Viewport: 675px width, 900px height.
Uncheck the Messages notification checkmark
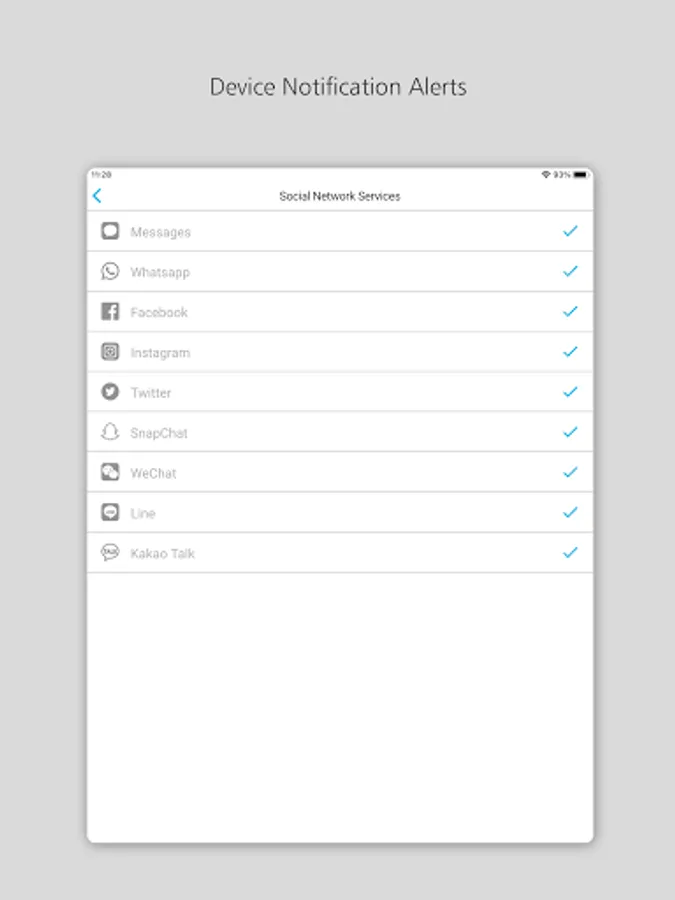(570, 231)
